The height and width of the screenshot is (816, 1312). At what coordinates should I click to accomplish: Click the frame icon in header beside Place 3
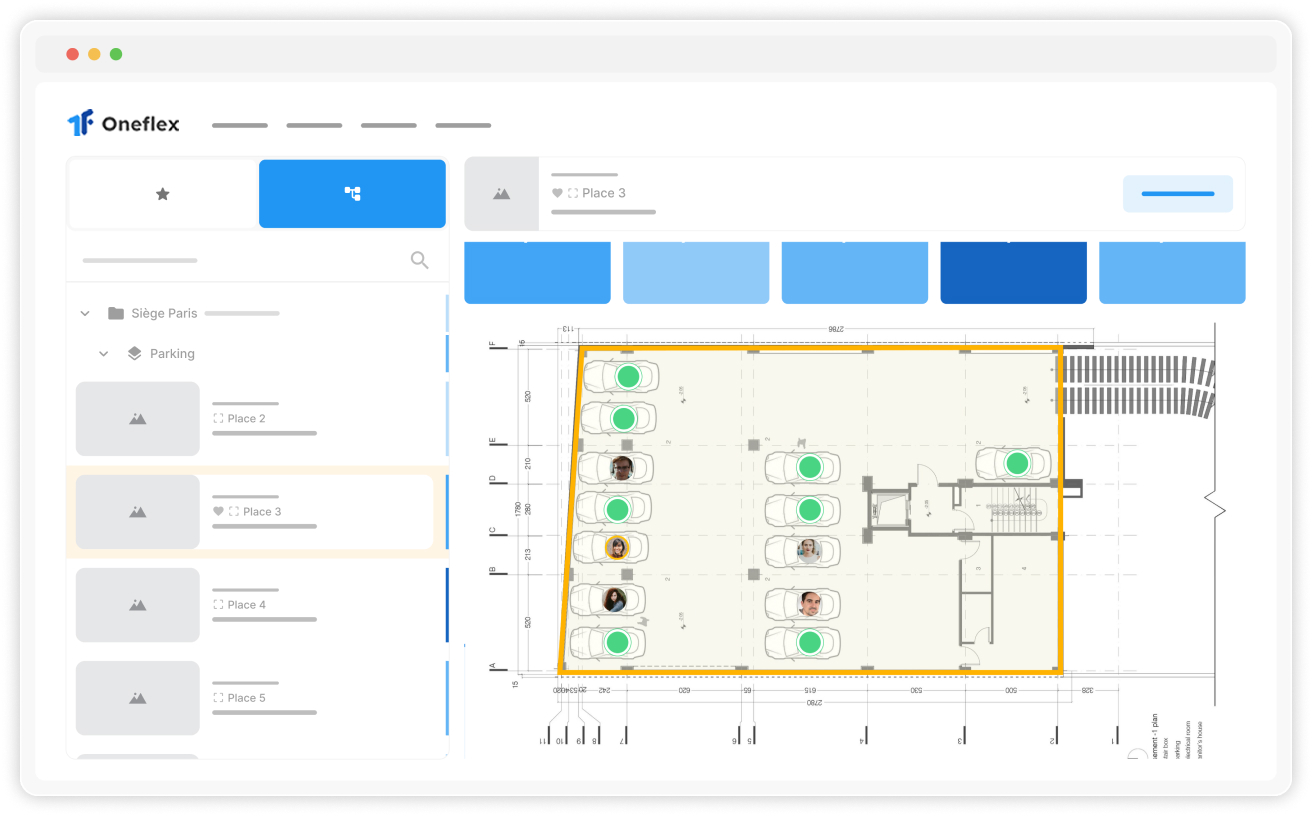[x=573, y=193]
